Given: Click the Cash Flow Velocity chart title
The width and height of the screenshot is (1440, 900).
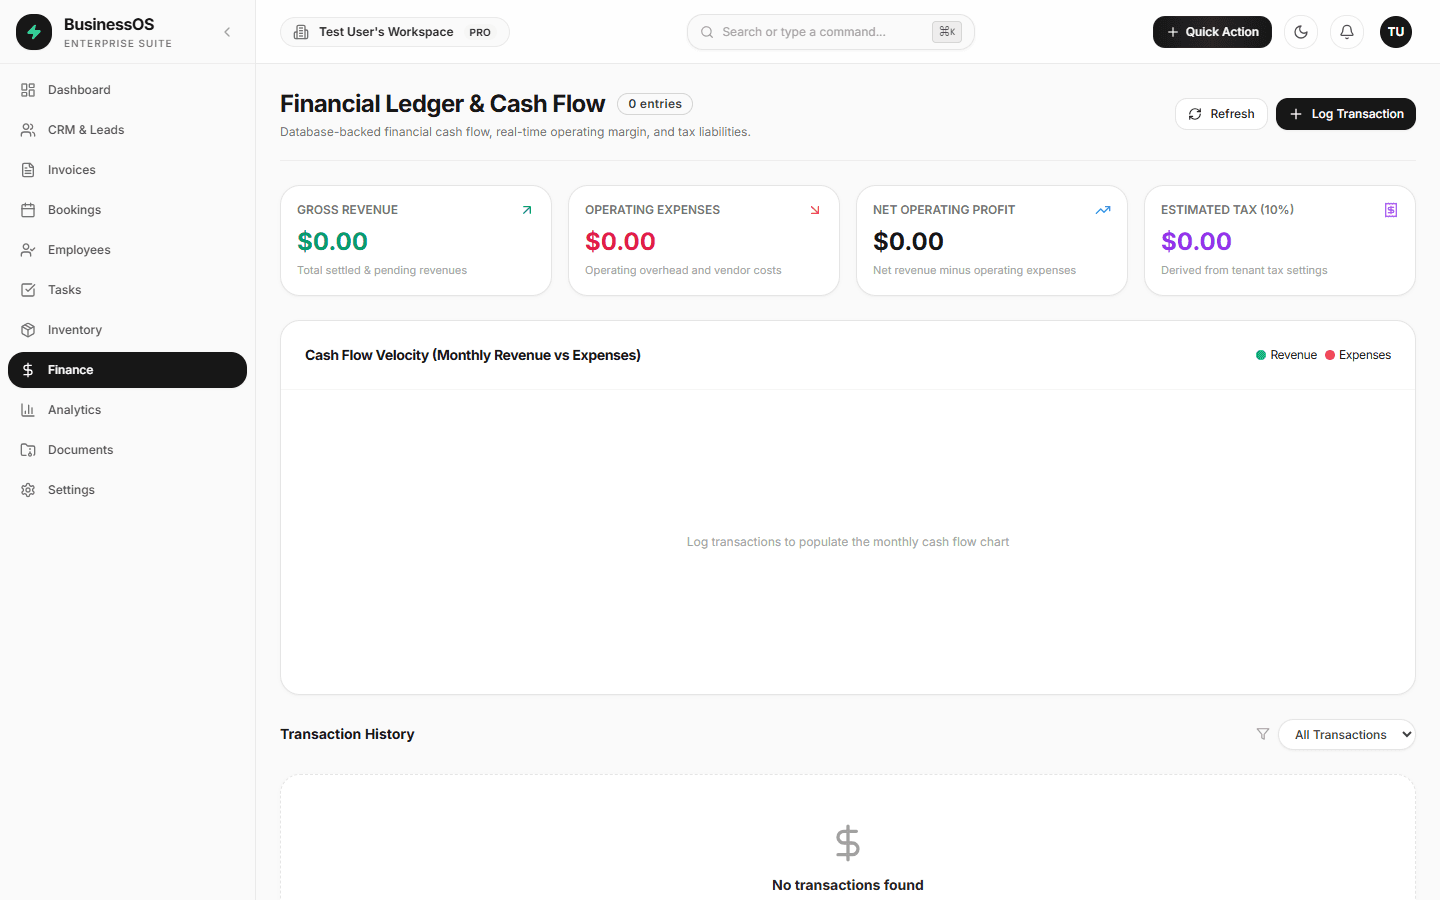Looking at the screenshot, I should point(473,355).
